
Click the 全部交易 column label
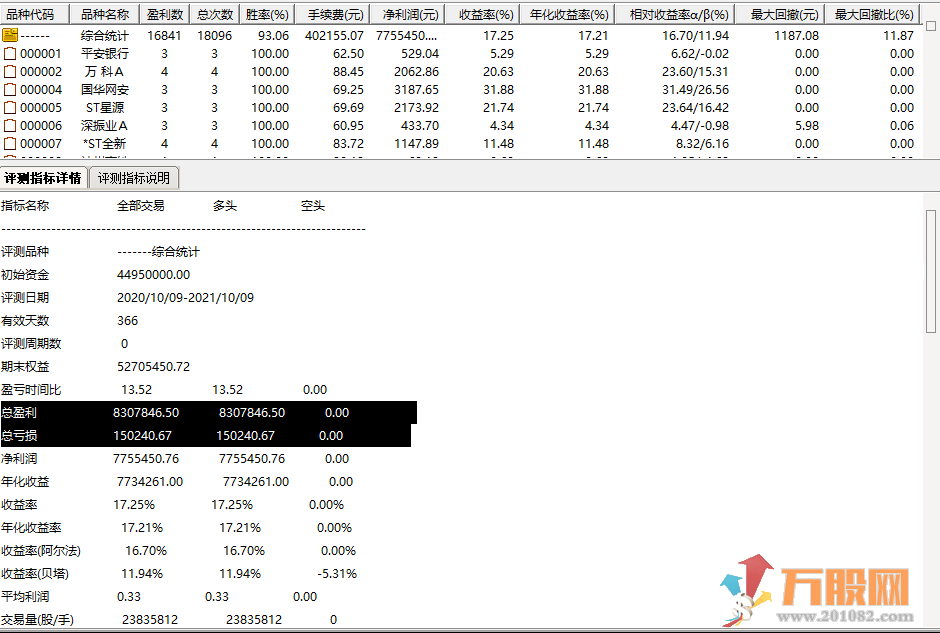(140, 206)
